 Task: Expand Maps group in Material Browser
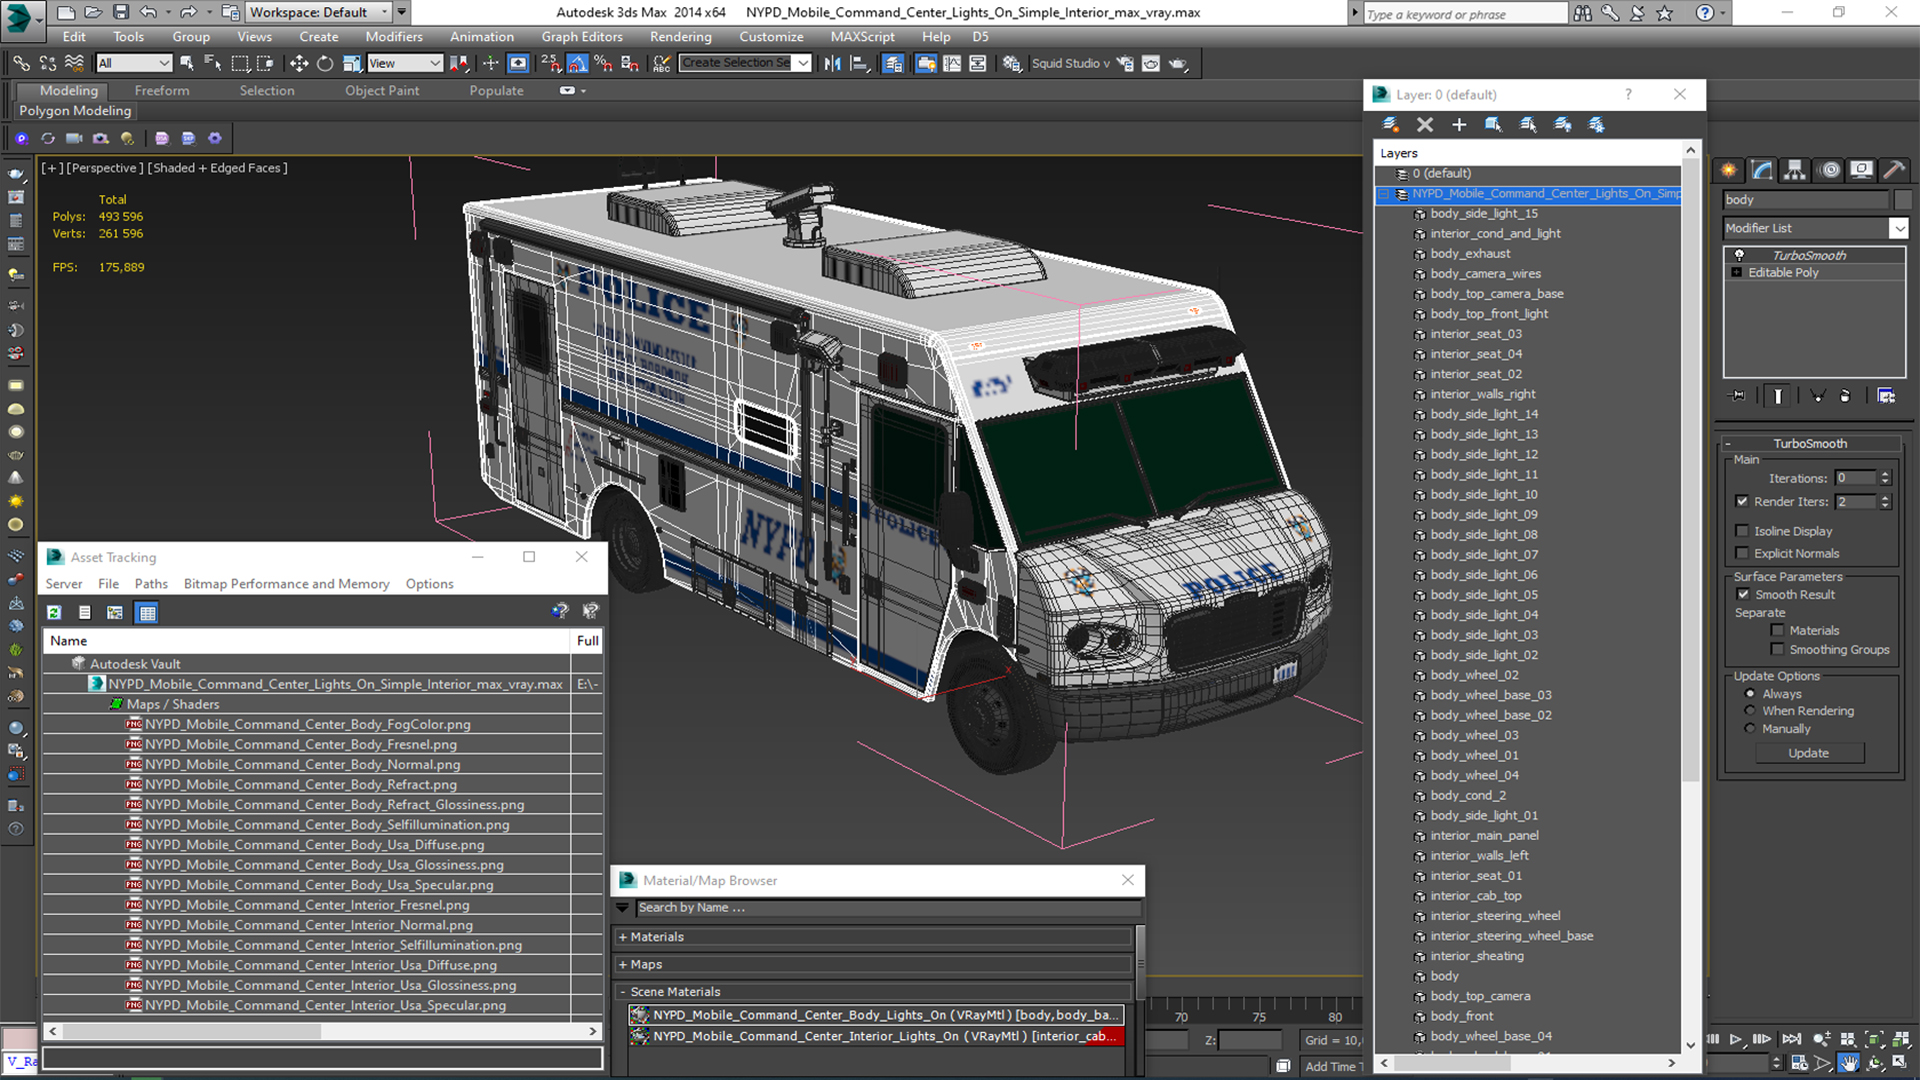pos(623,964)
